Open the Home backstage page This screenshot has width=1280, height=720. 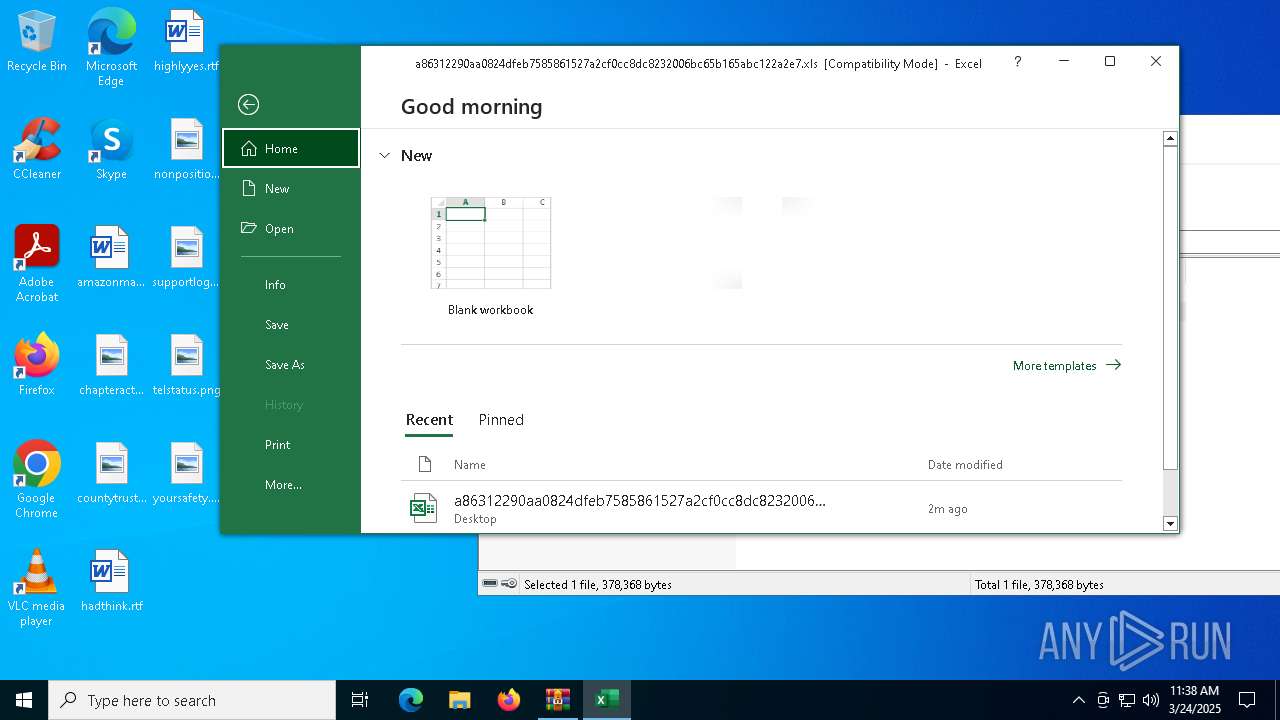pyautogui.click(x=291, y=148)
